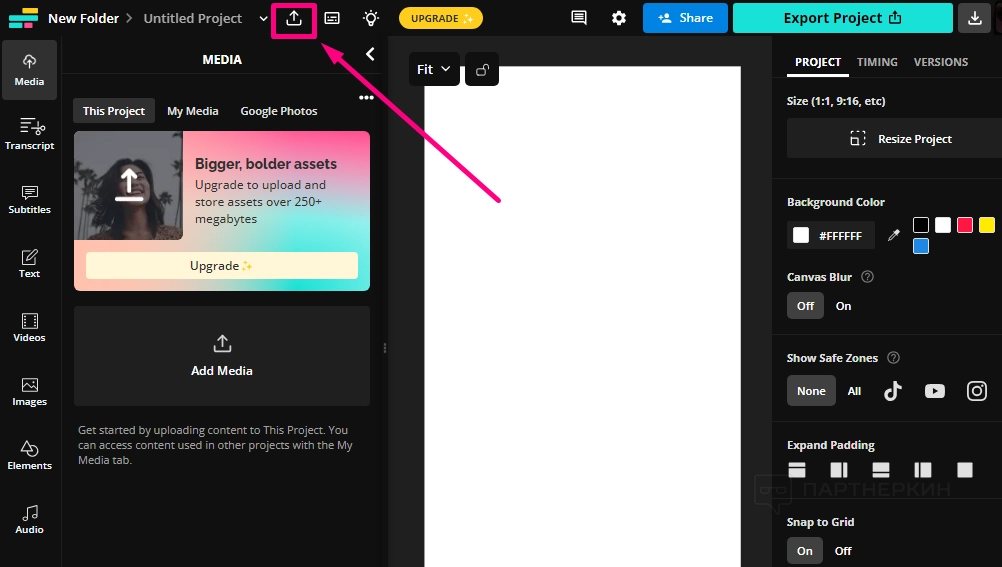Choose the white preset color swatch

pyautogui.click(x=943, y=225)
